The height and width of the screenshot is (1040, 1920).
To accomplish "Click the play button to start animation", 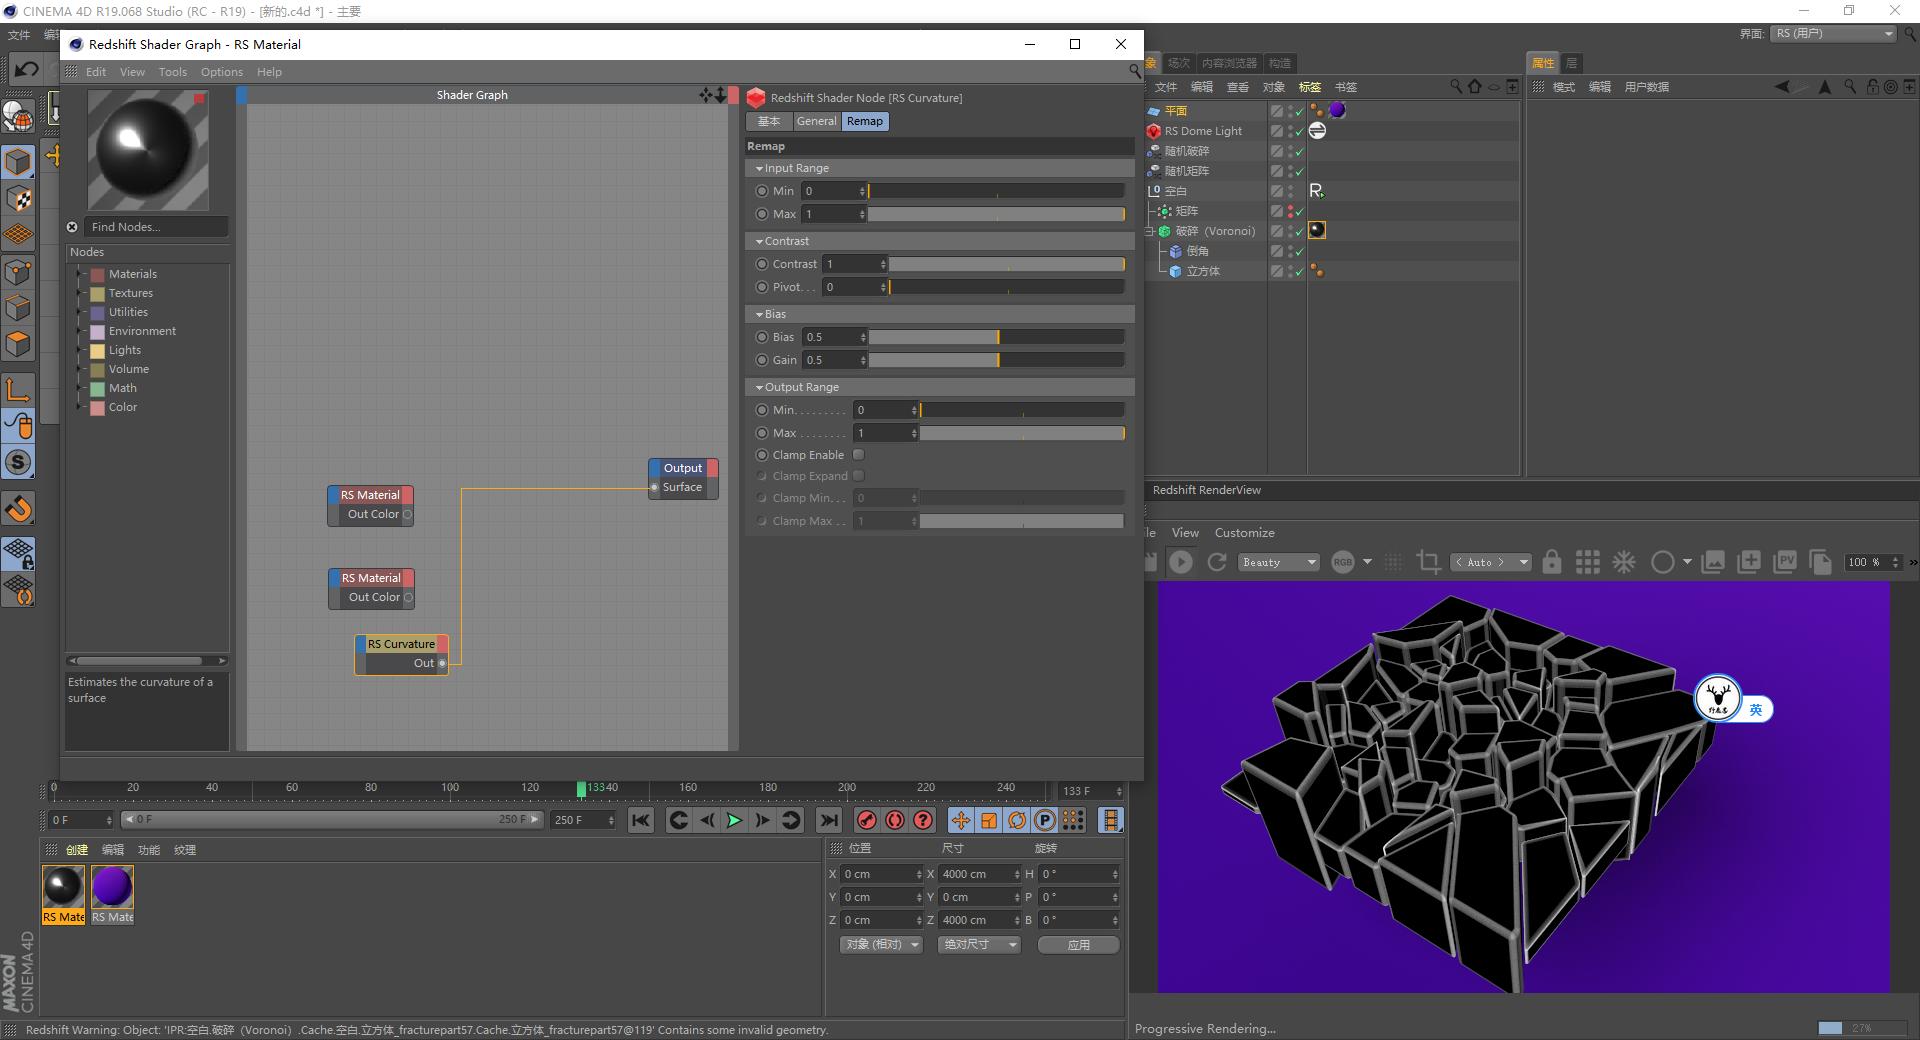I will (x=735, y=820).
